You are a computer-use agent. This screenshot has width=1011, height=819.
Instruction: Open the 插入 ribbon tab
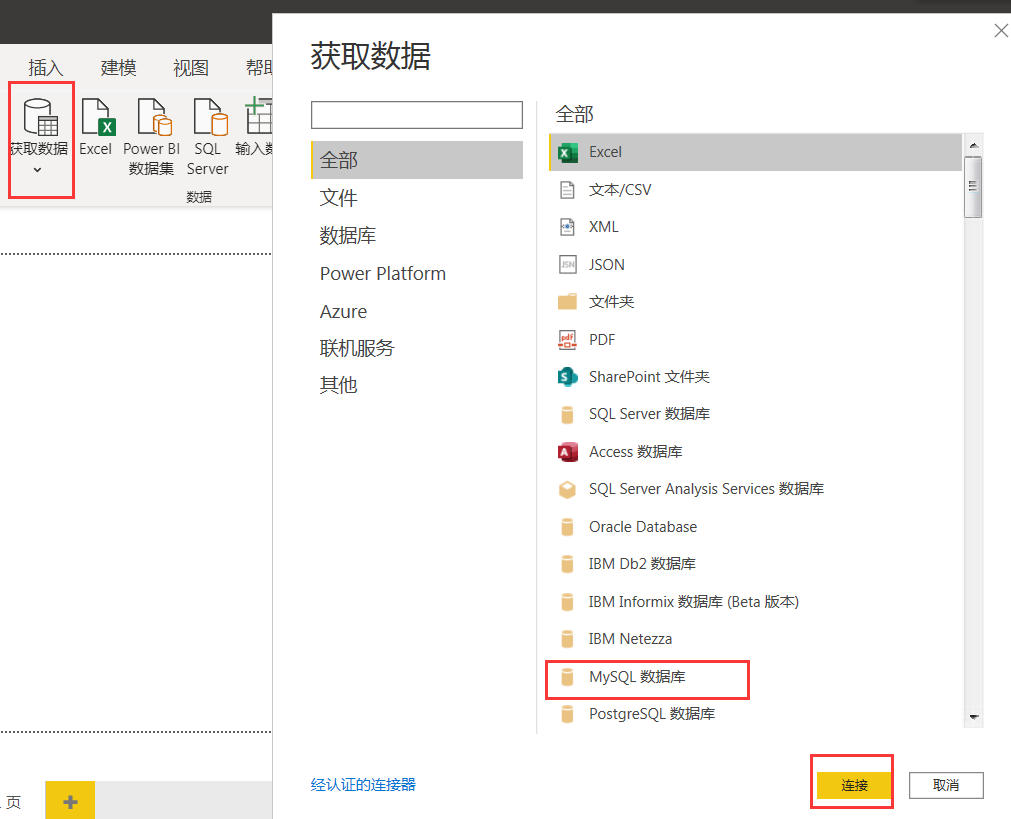(46, 67)
